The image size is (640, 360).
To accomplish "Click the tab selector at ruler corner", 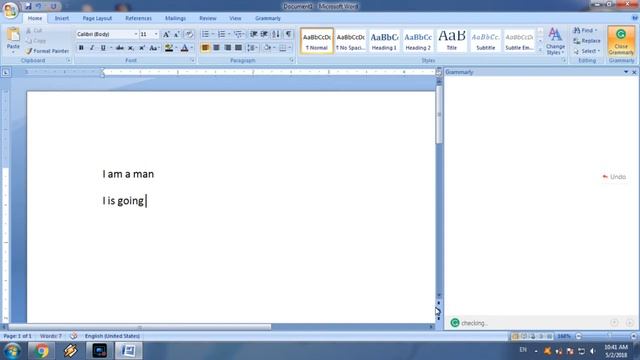I will click(6, 72).
